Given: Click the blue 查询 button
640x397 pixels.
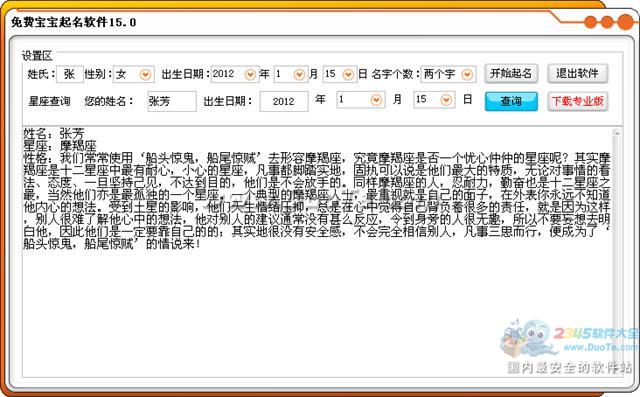Looking at the screenshot, I should (511, 101).
